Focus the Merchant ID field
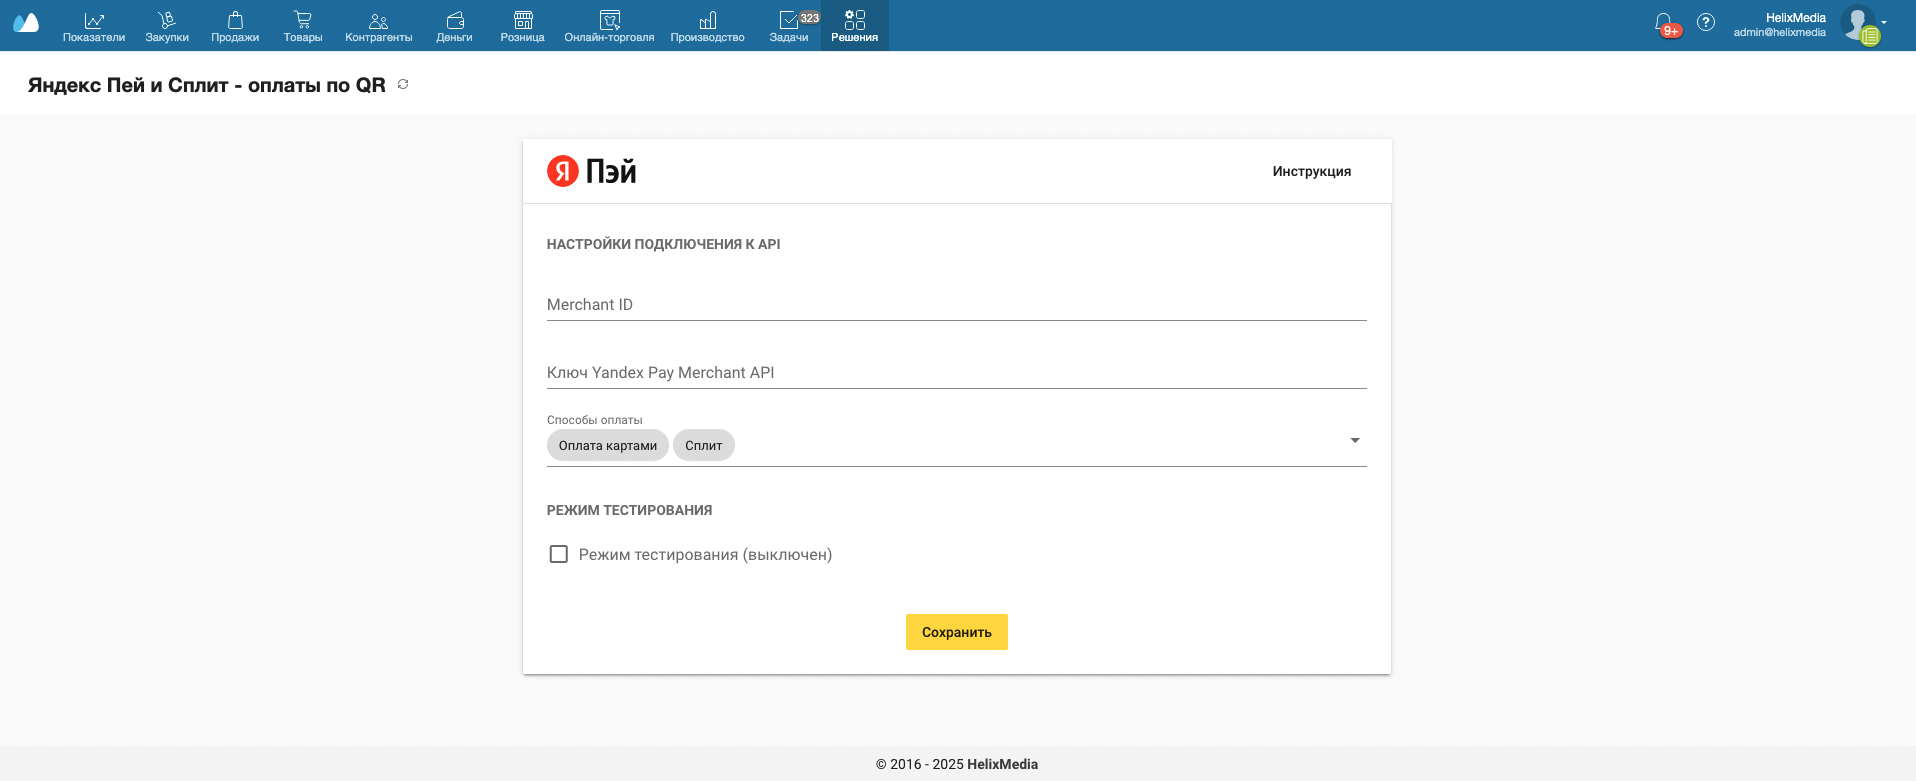Image resolution: width=1916 pixels, height=781 pixels. (x=957, y=304)
